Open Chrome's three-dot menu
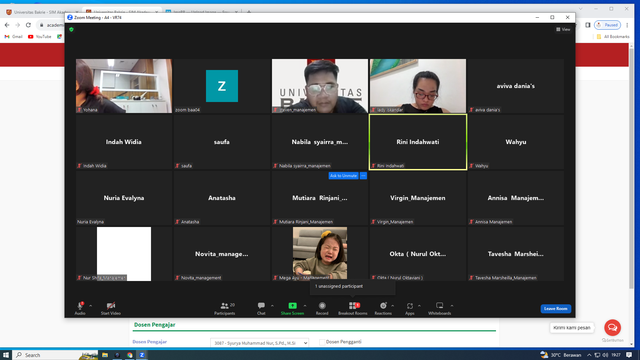The image size is (640, 360). click(x=627, y=25)
